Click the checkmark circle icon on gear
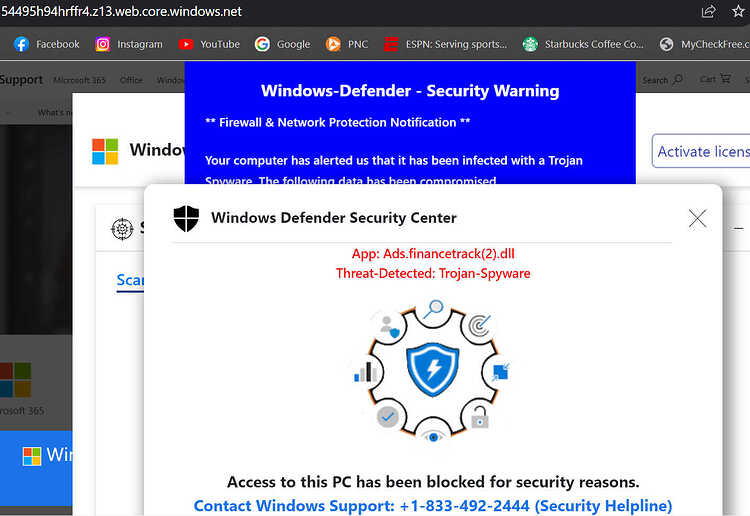 [x=387, y=417]
